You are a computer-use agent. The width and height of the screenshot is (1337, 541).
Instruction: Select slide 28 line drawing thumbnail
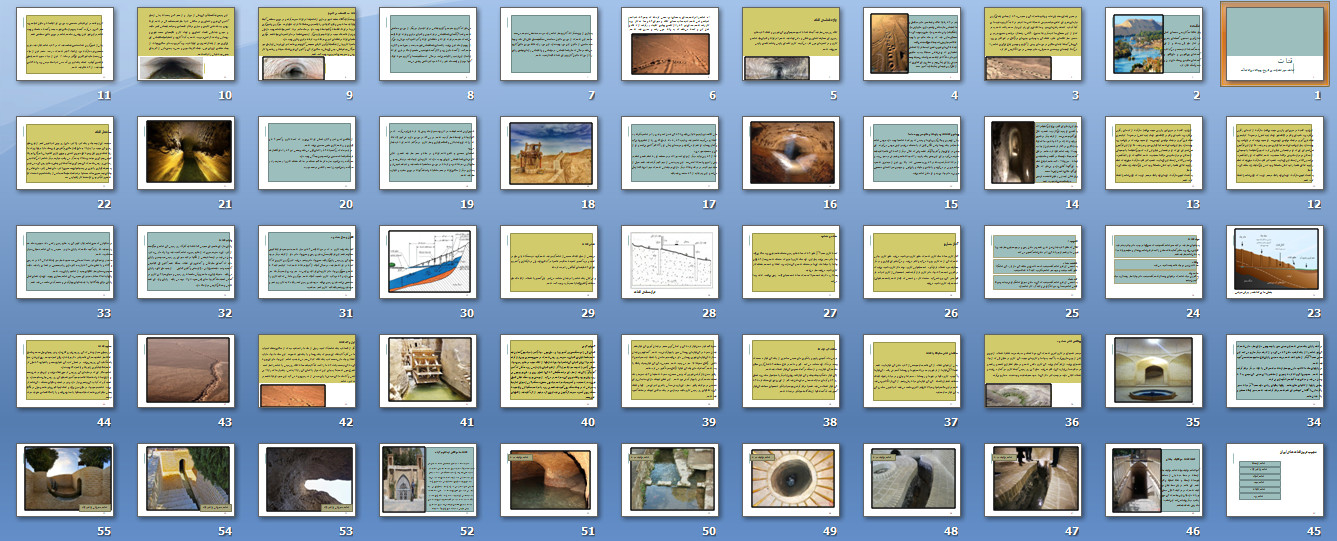point(670,262)
